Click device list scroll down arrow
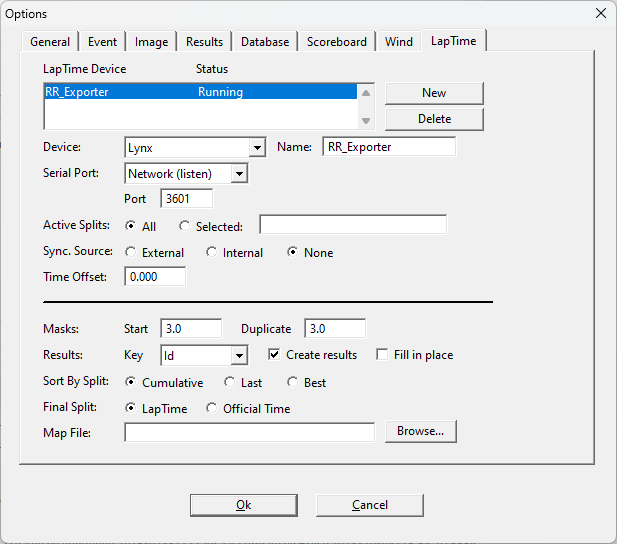 coord(366,120)
